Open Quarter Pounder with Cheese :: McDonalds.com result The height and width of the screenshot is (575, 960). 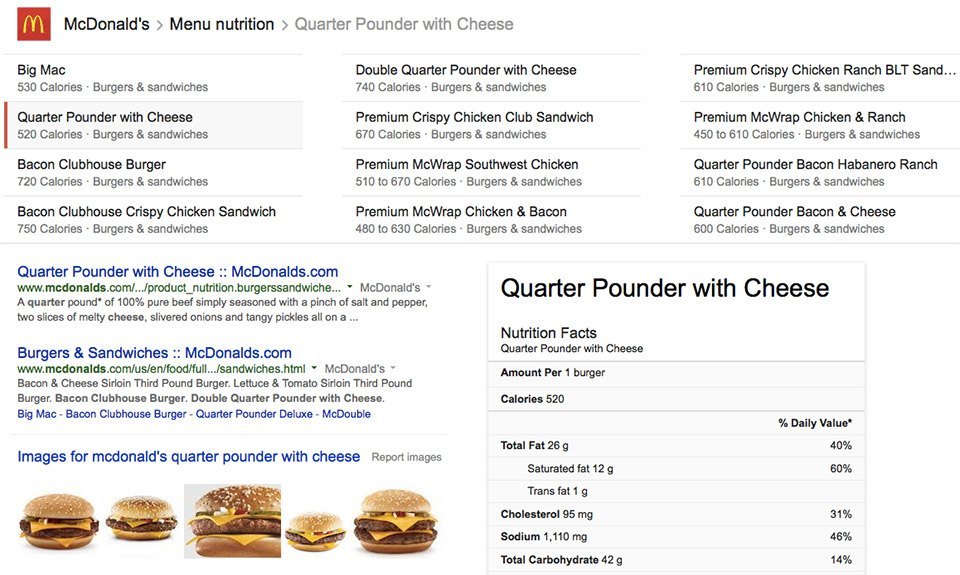[x=178, y=272]
